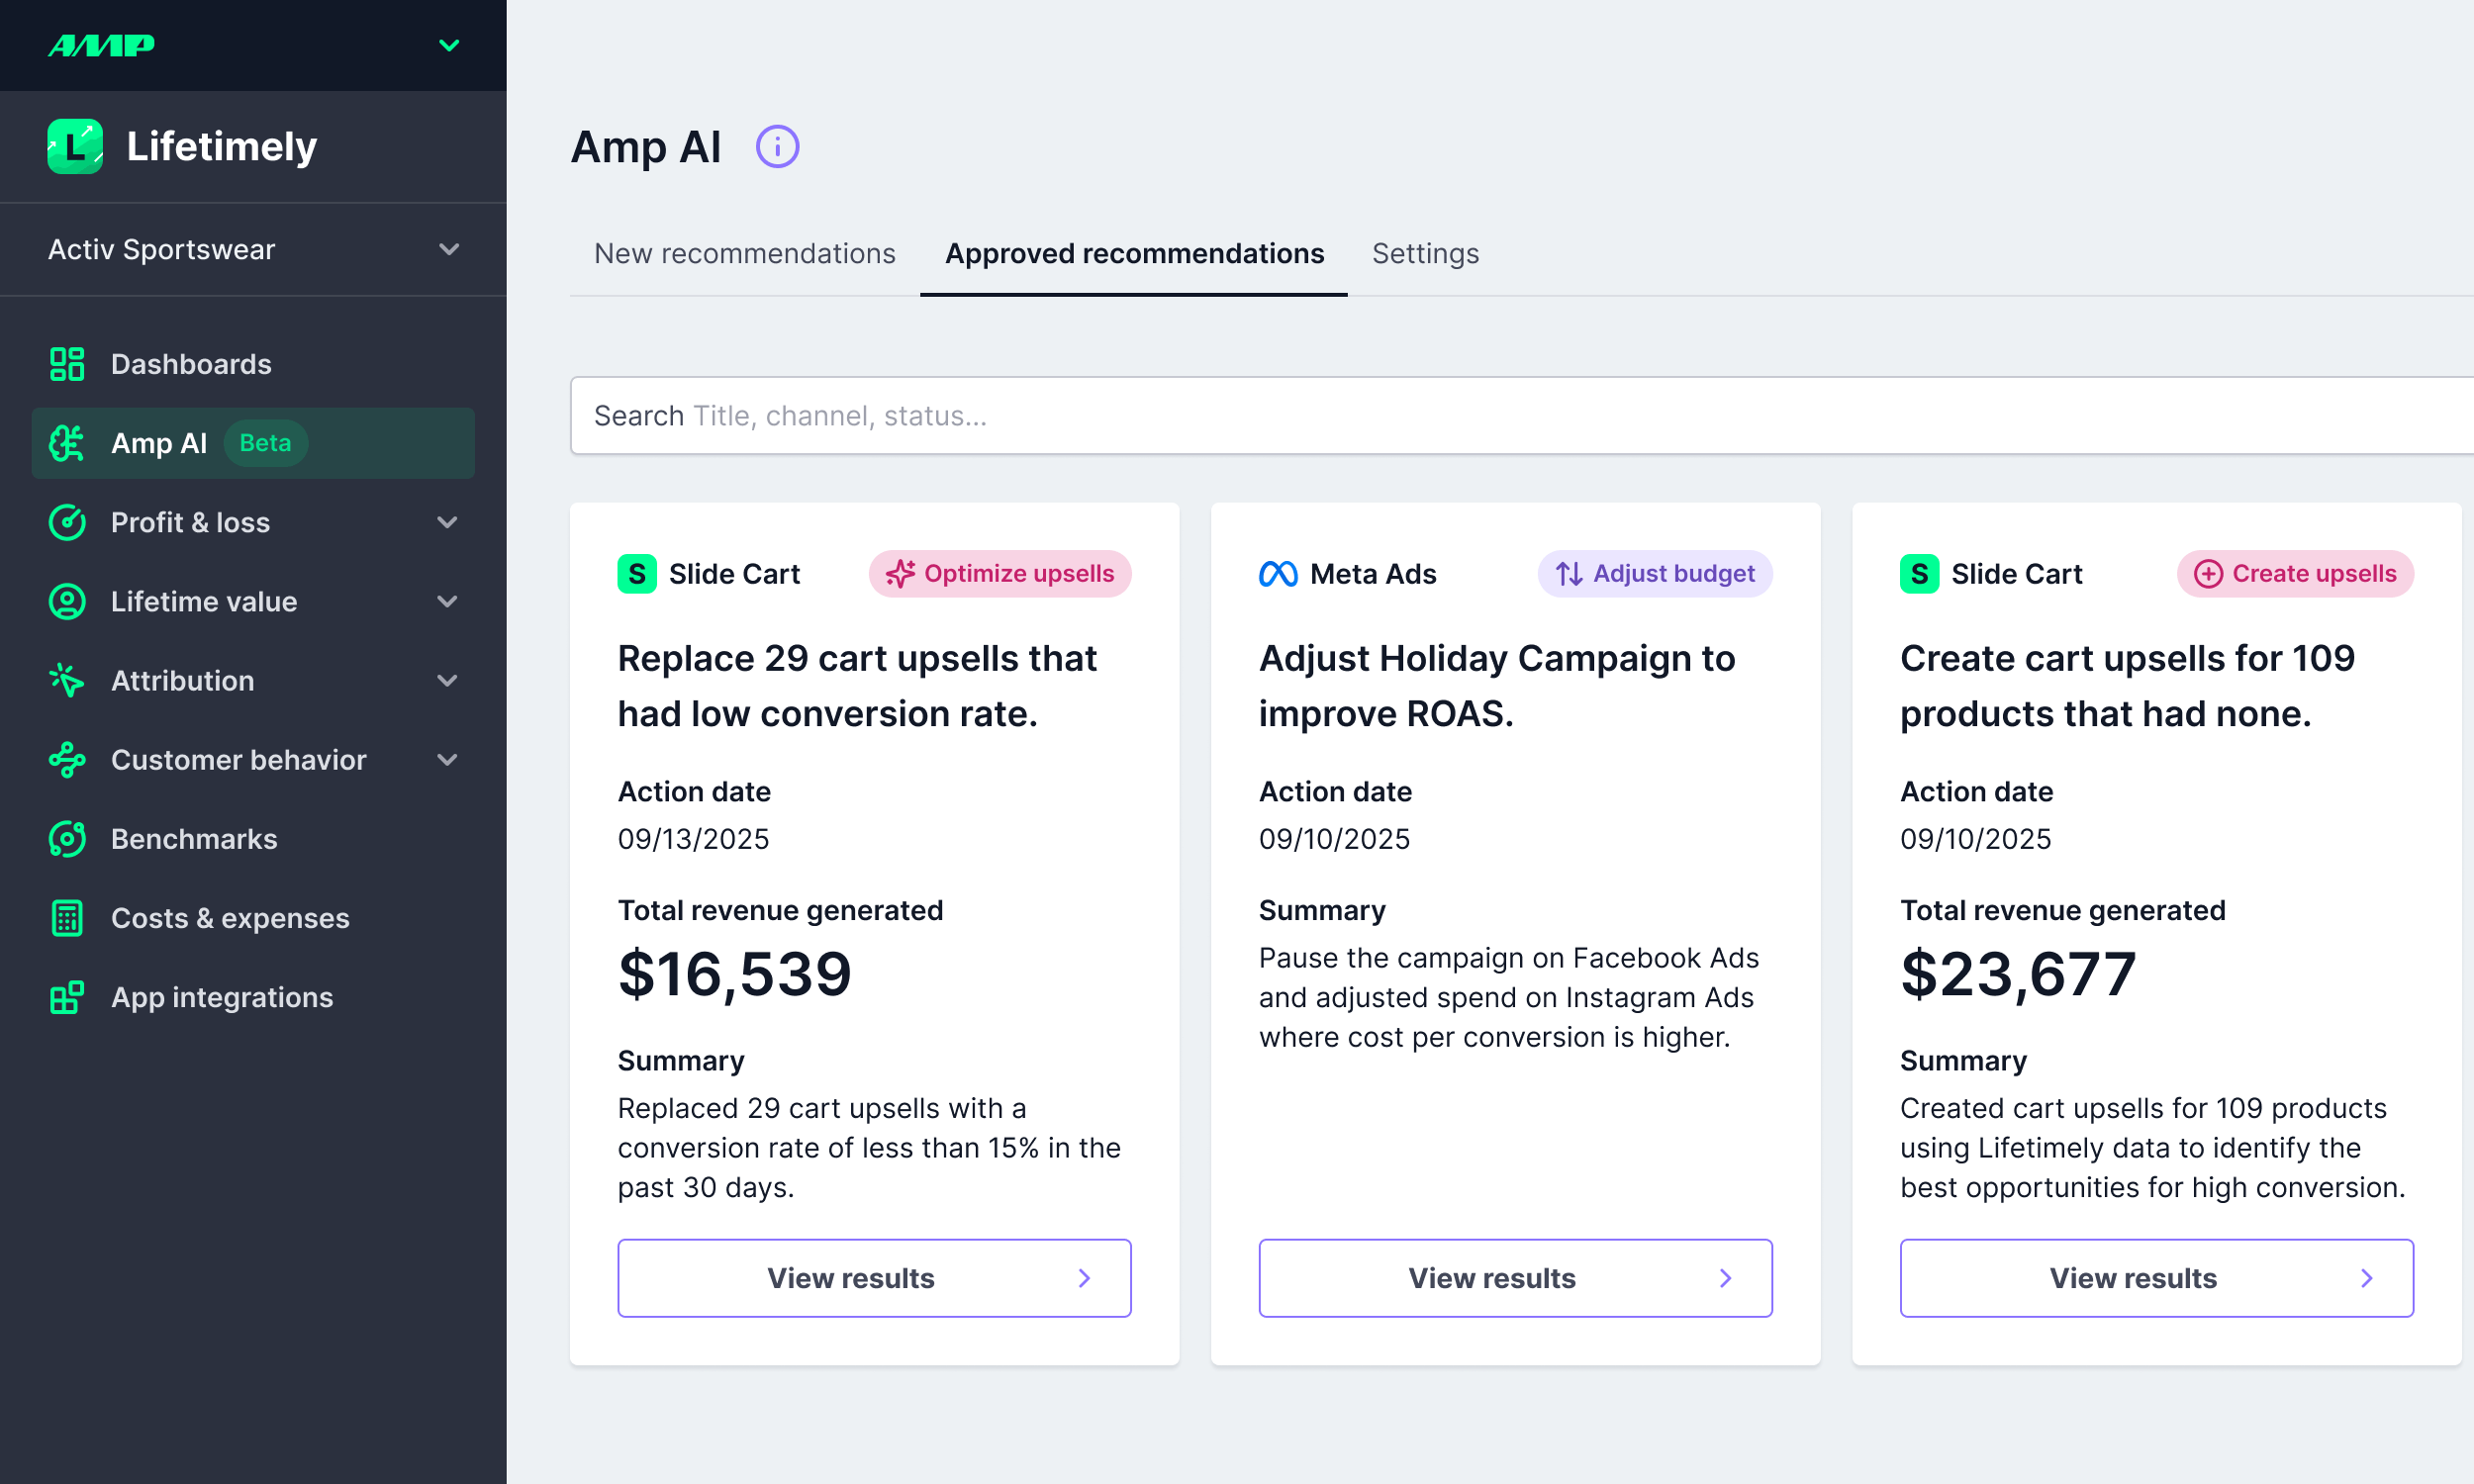Click the Benchmarks sidebar icon

point(67,839)
